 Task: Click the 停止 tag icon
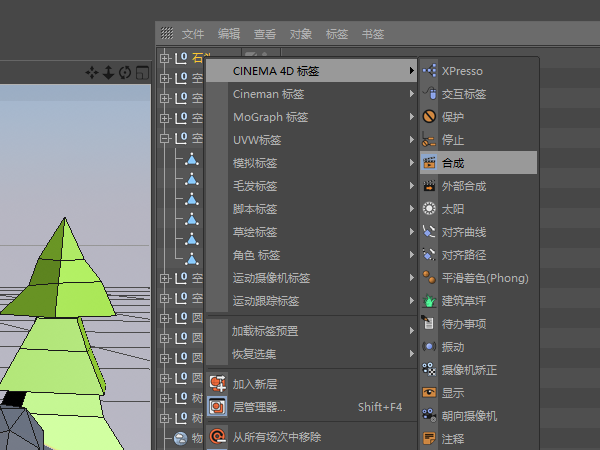click(429, 140)
